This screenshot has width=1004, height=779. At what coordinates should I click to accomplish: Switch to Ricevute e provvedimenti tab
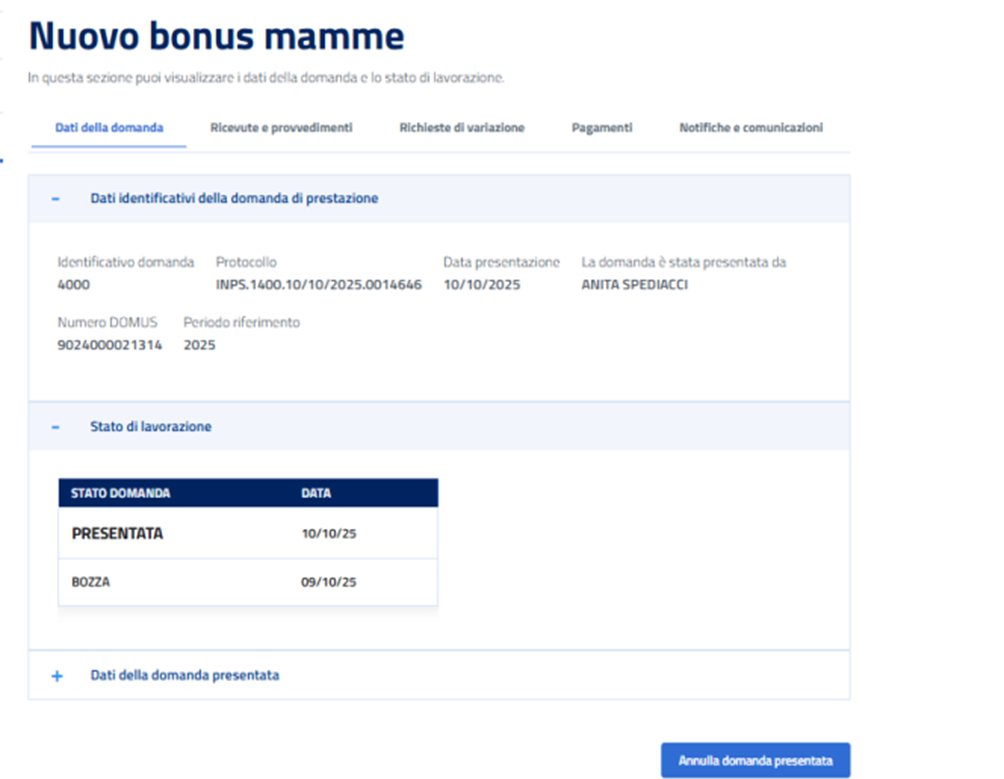tap(281, 128)
